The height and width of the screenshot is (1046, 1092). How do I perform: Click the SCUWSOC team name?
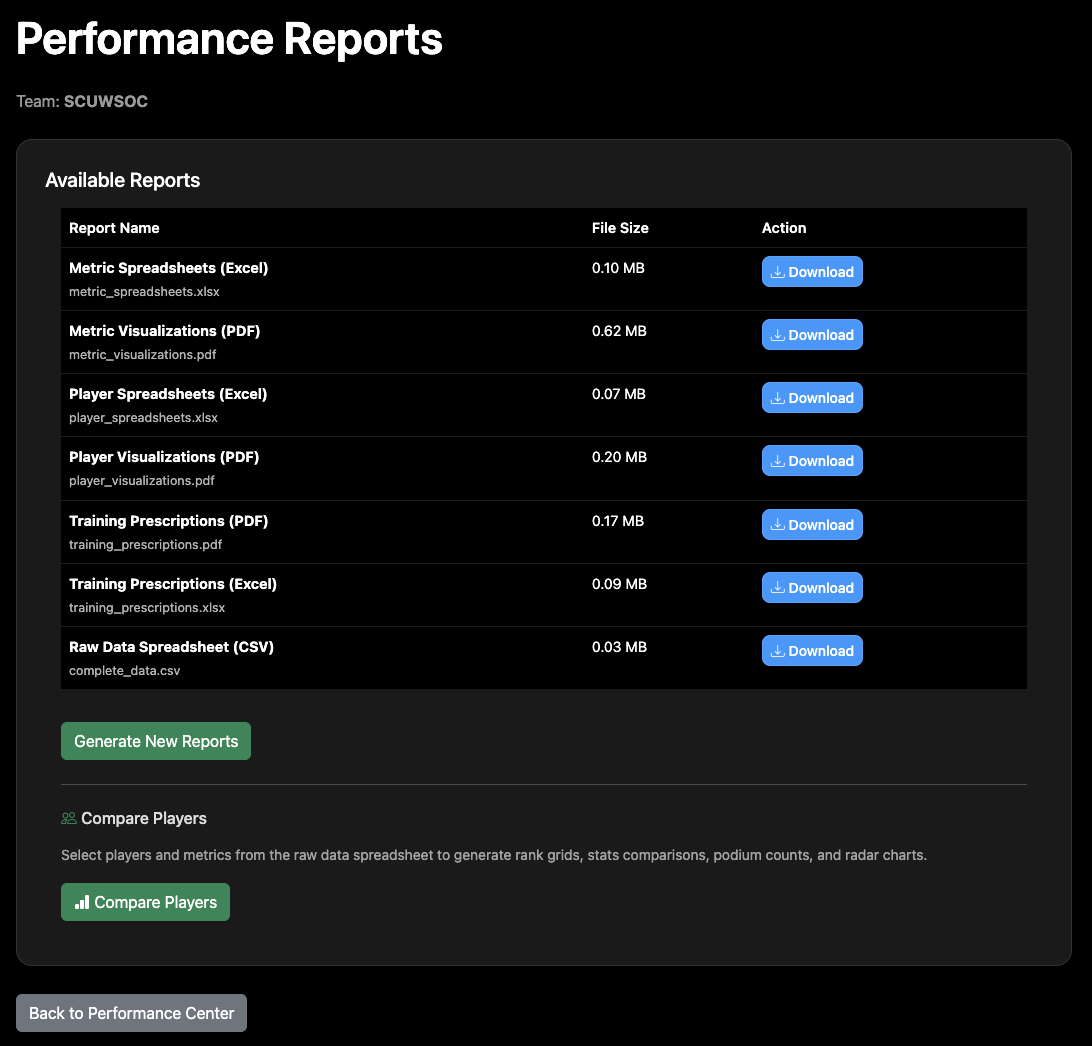pyautogui.click(x=106, y=101)
